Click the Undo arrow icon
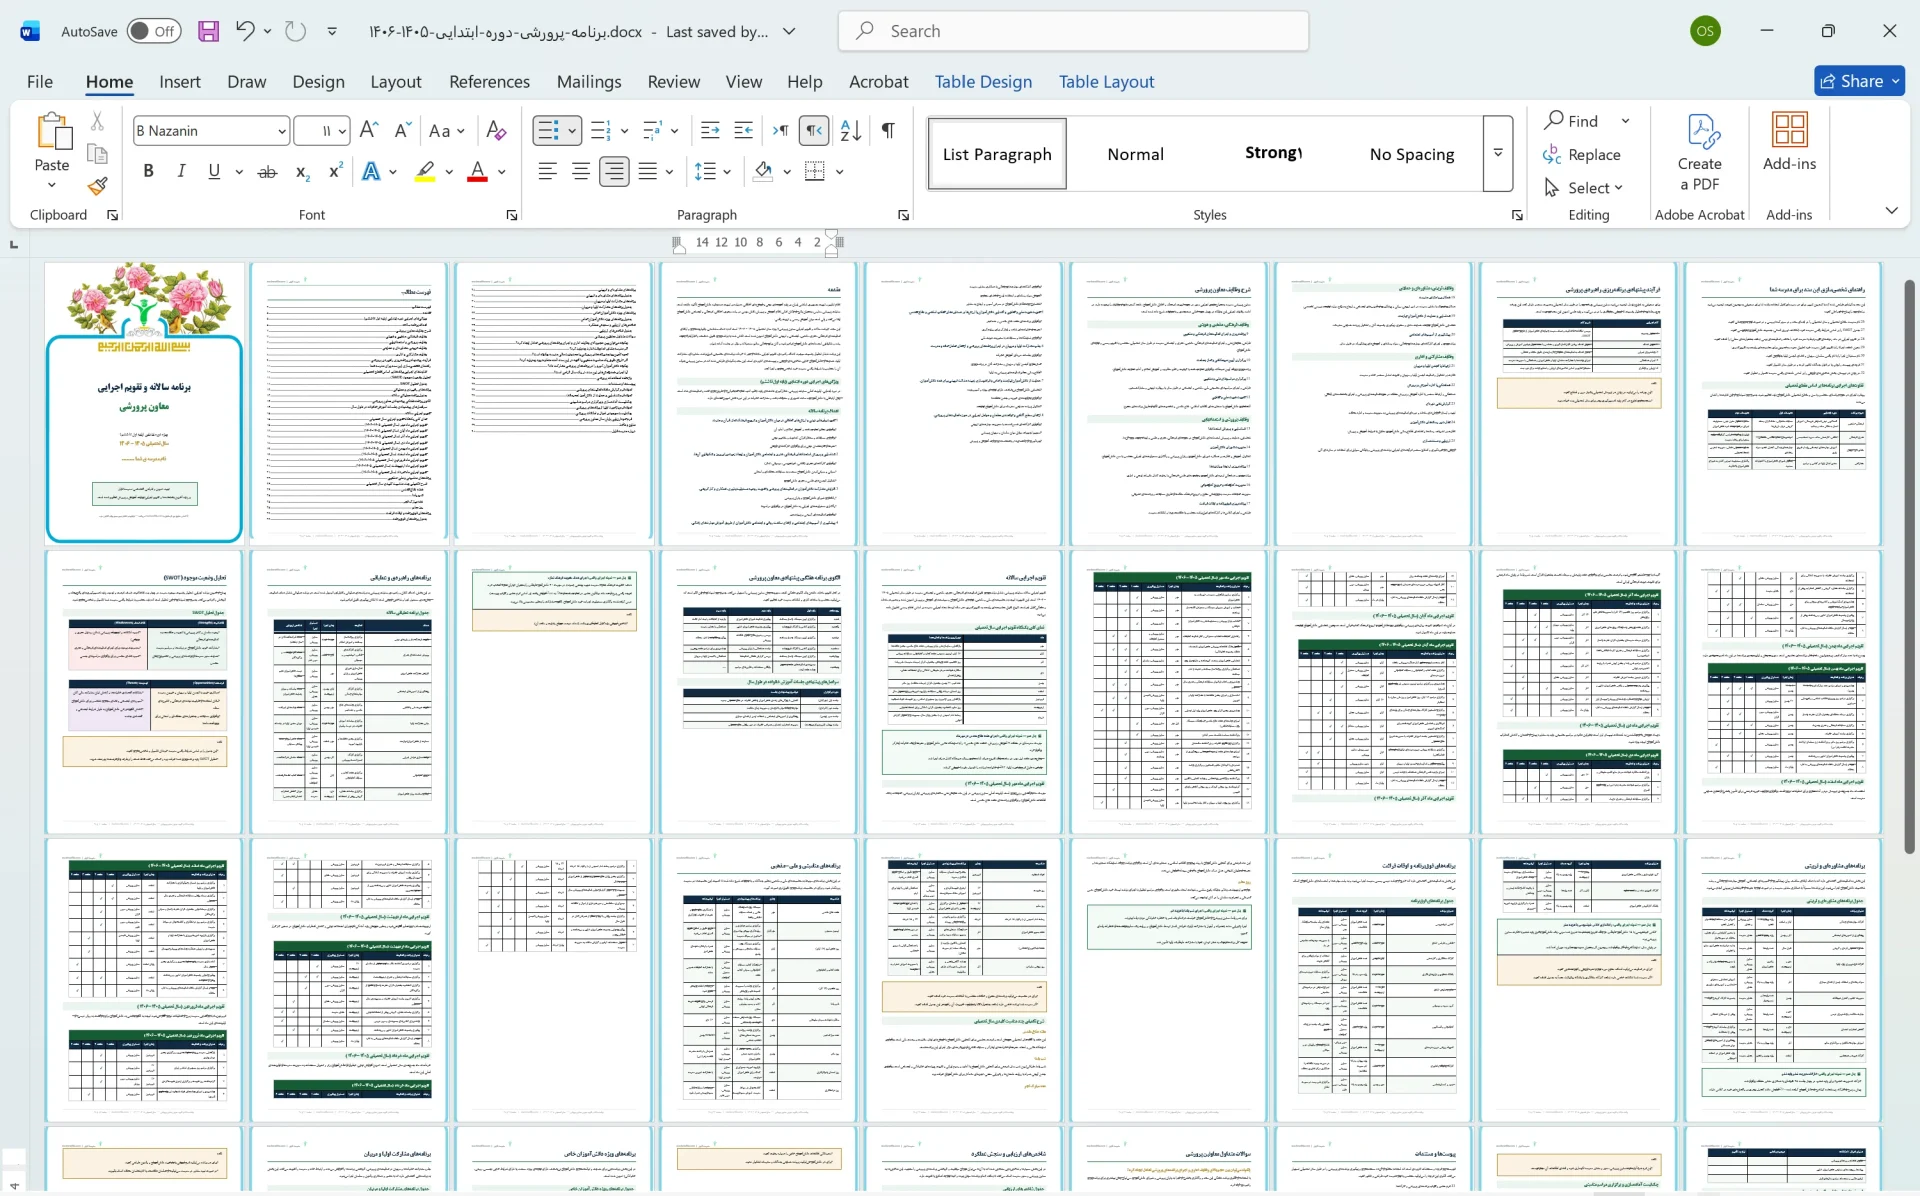This screenshot has width=1920, height=1196. 245,31
